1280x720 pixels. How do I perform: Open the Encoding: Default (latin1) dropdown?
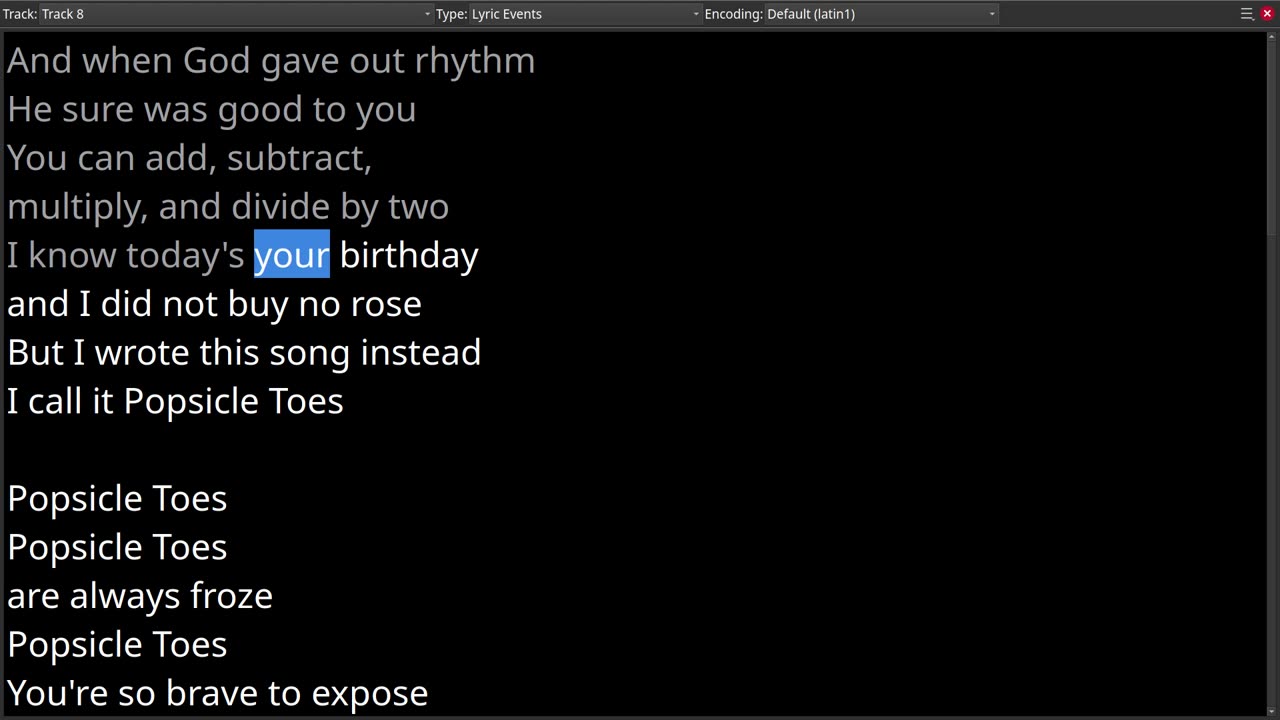880,14
